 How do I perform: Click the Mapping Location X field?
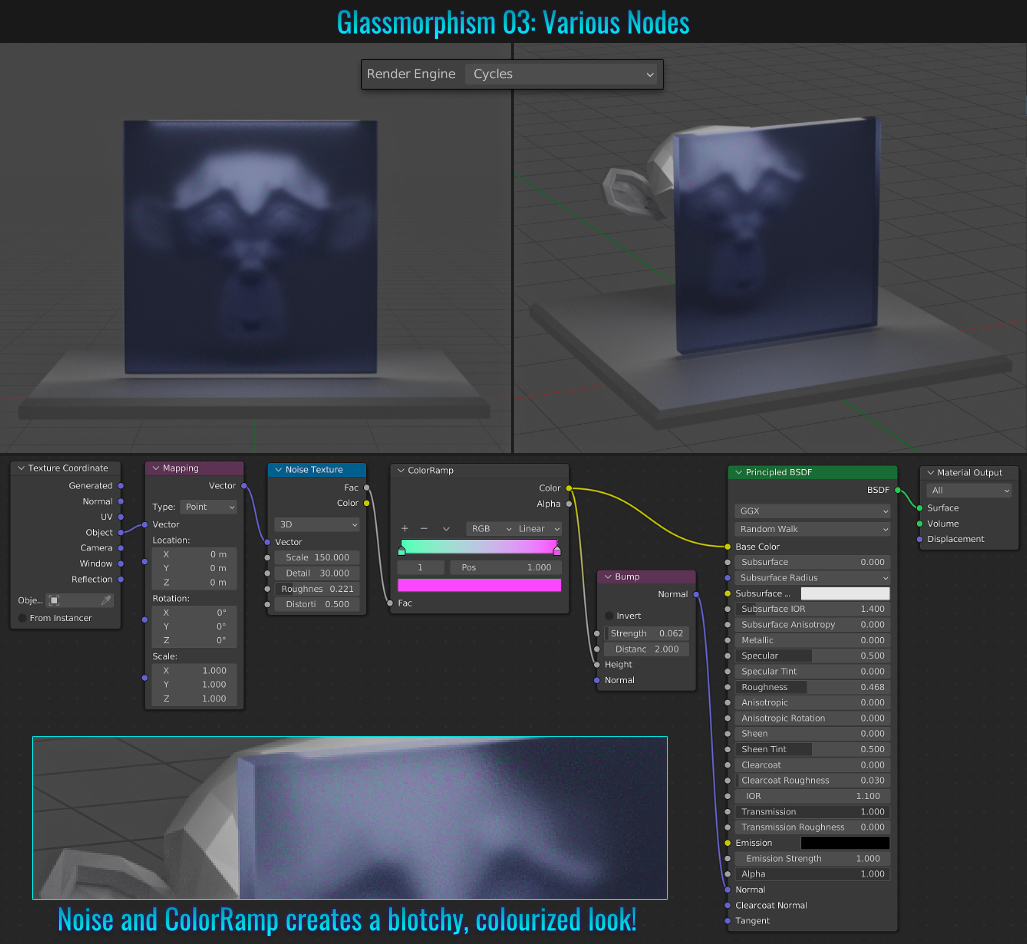pos(195,554)
